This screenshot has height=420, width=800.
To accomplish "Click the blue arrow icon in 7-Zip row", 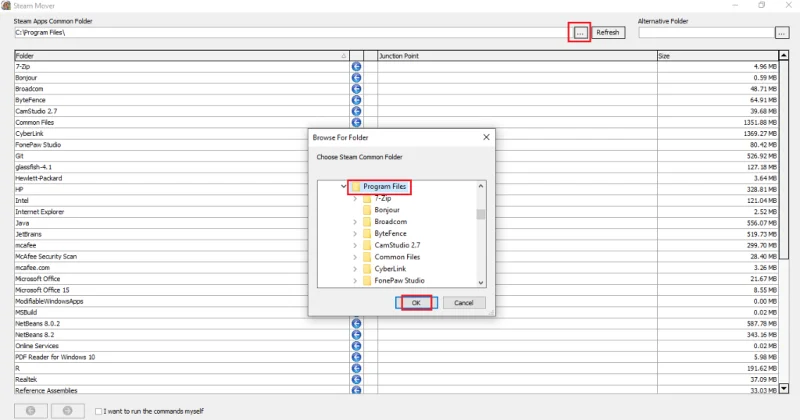I will point(356,66).
